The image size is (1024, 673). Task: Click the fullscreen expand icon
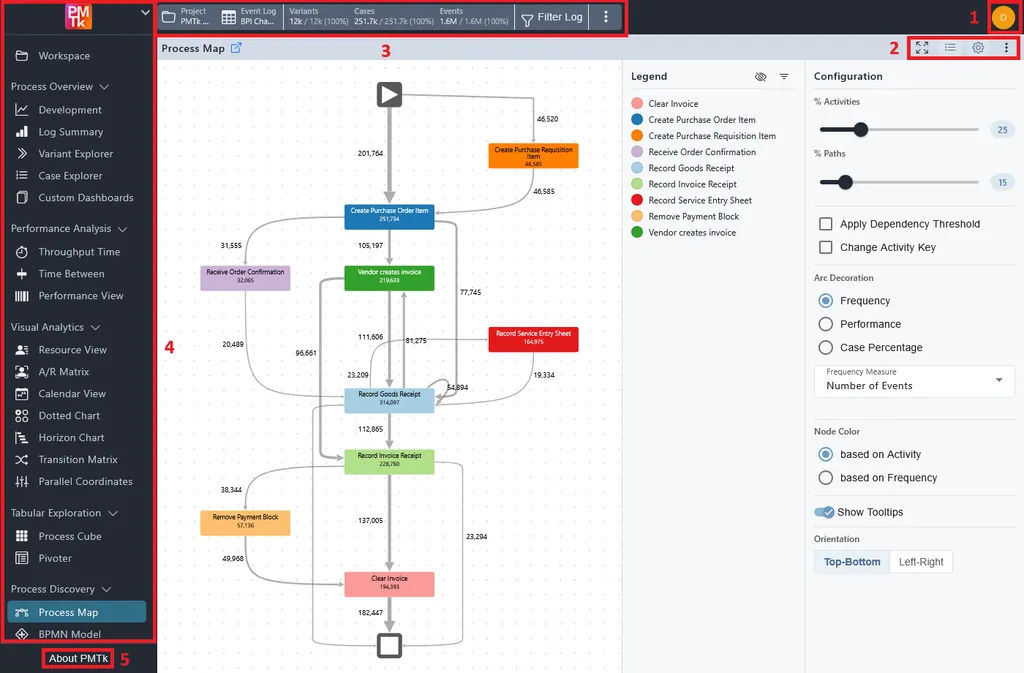[921, 48]
